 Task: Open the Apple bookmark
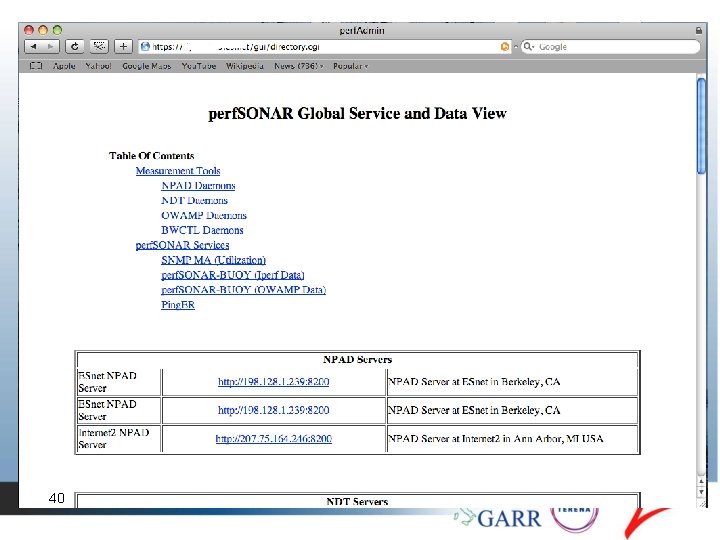pos(64,66)
